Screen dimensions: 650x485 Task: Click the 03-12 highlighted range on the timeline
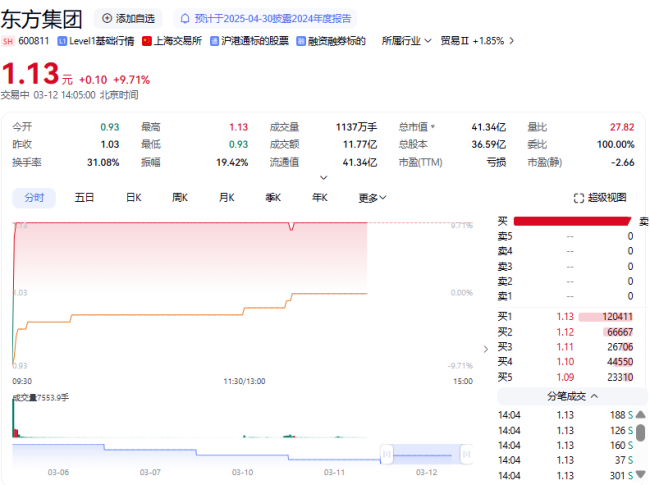click(427, 454)
